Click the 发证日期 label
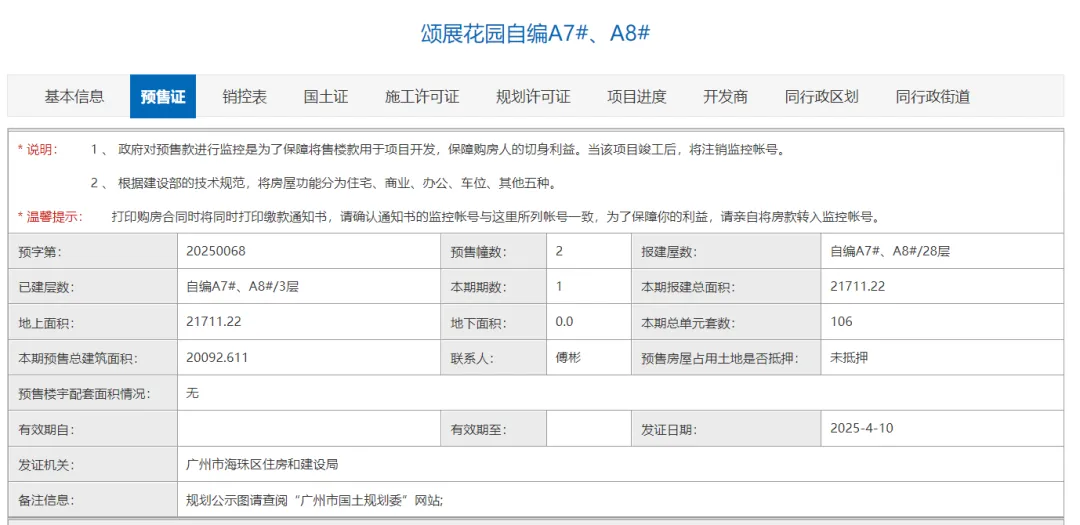Image resolution: width=1080 pixels, height=525 pixels. point(669,430)
